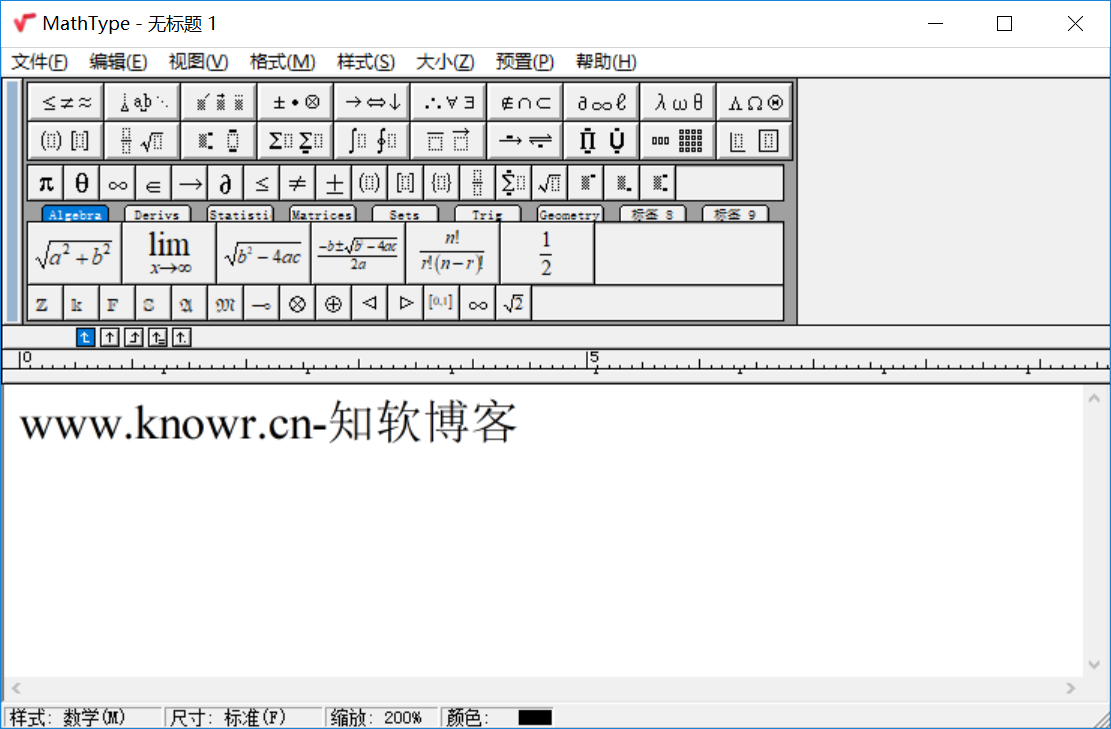
Task: Switch to the Sets tab
Action: tap(405, 214)
